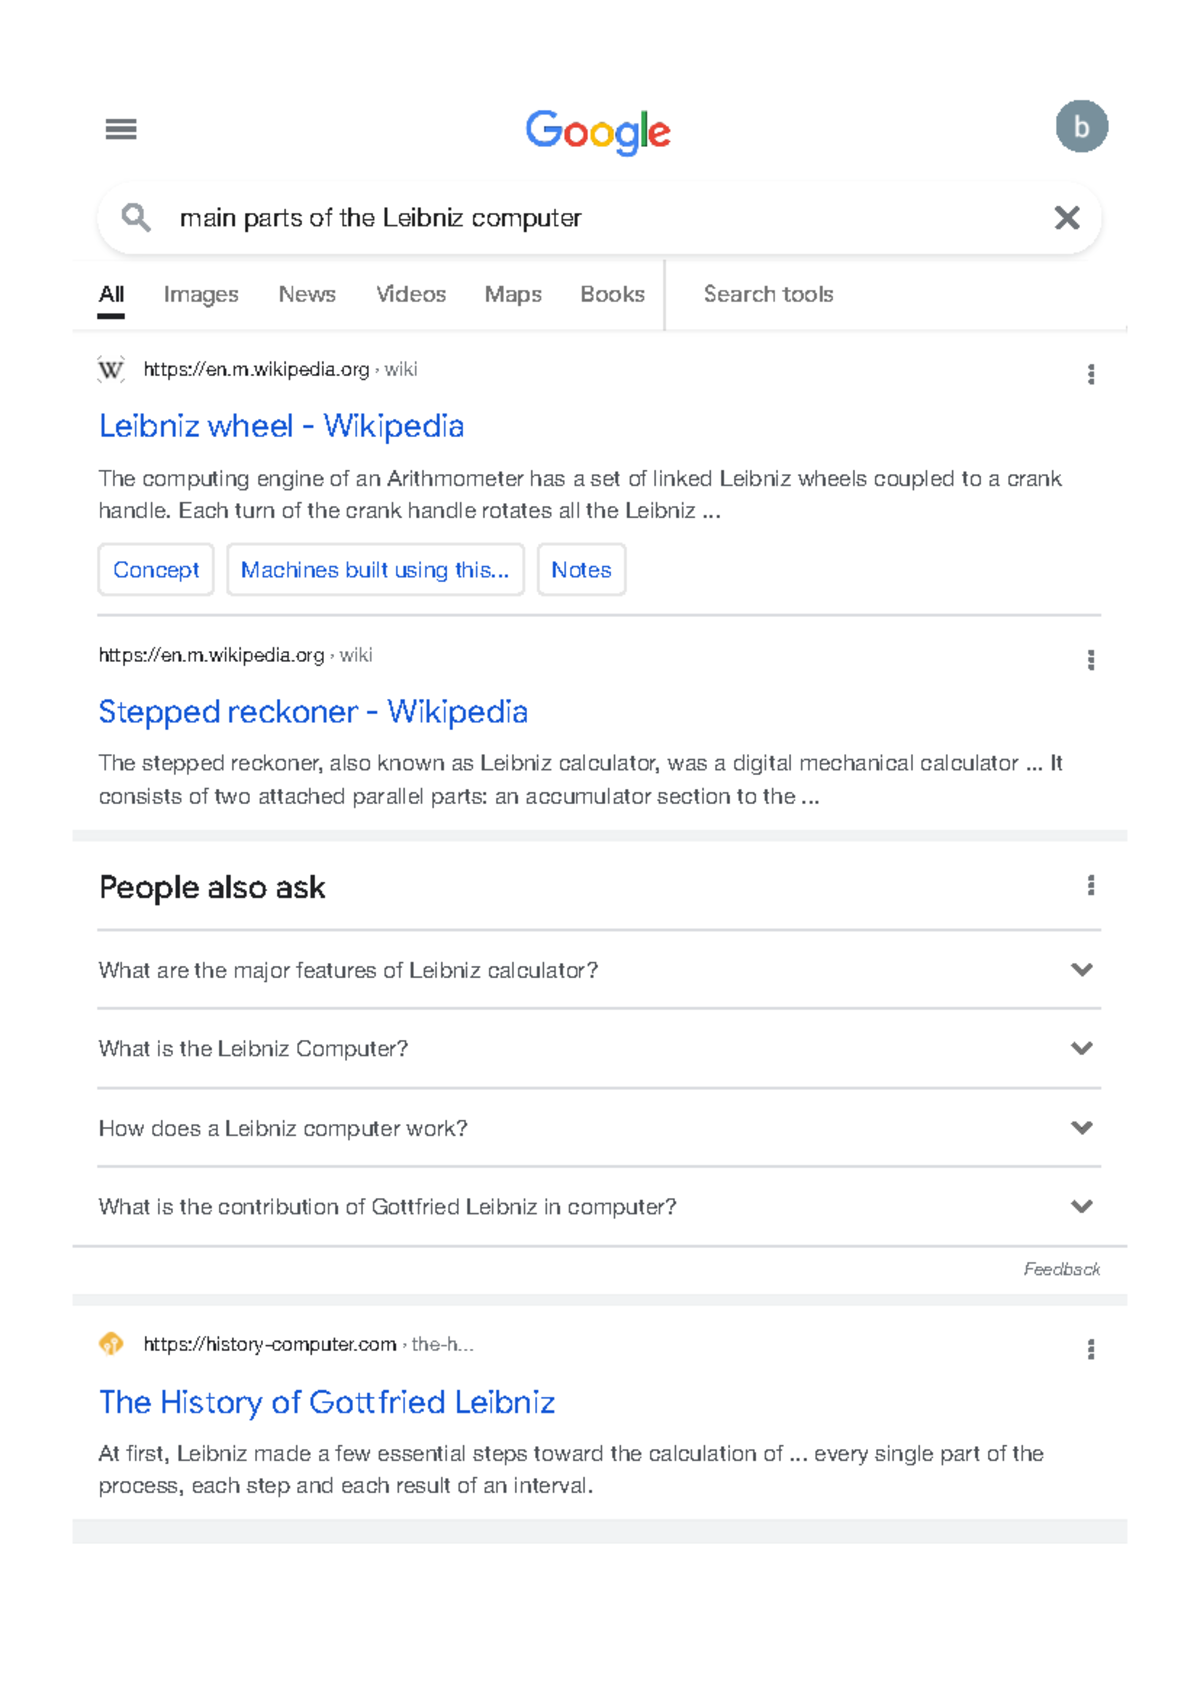Expand the Gottfried Leibniz contribution question
The width and height of the screenshot is (1200, 1696).
pyautogui.click(x=599, y=1207)
